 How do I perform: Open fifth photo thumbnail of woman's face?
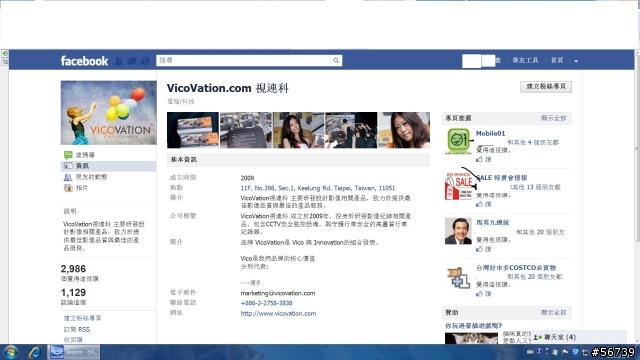point(404,130)
